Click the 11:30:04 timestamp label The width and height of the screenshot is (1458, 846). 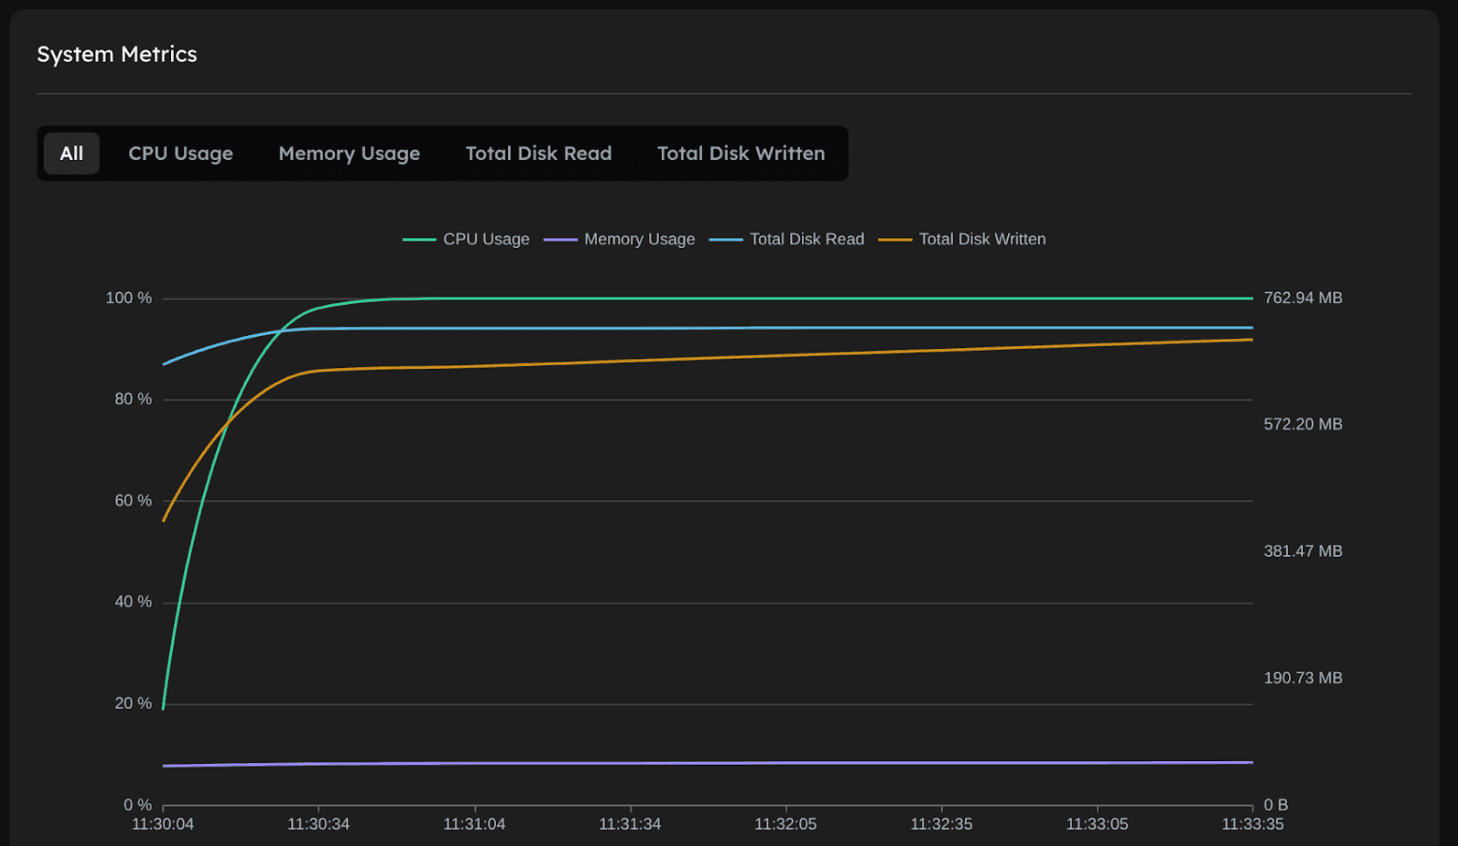(x=163, y=823)
